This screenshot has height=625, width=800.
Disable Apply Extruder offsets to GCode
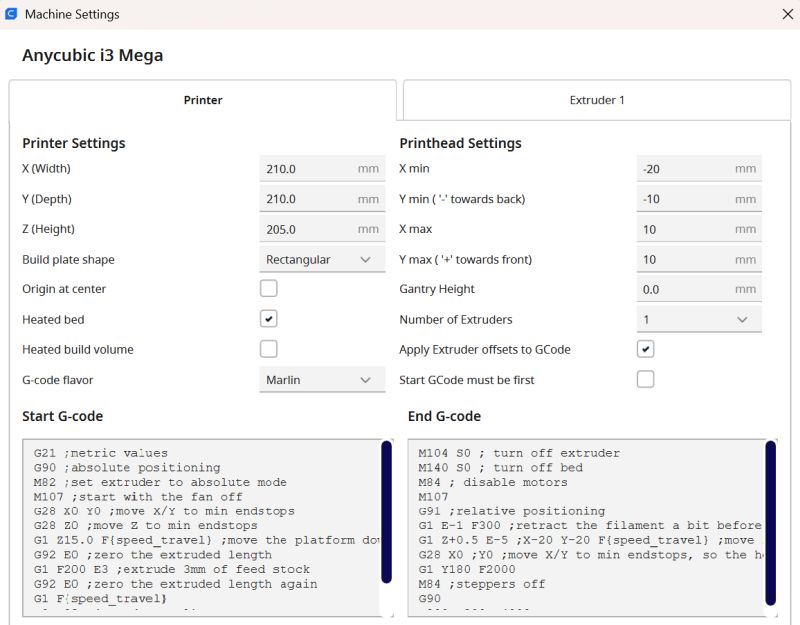click(646, 349)
